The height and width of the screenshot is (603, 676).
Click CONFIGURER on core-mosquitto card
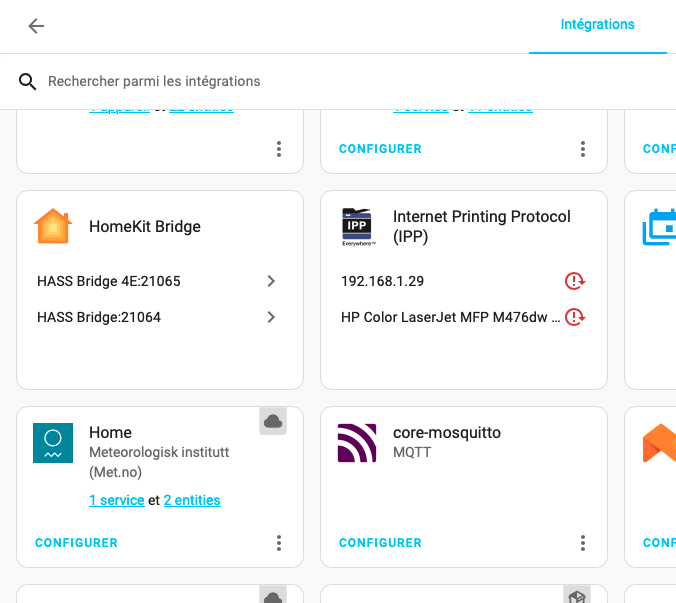pyautogui.click(x=380, y=543)
